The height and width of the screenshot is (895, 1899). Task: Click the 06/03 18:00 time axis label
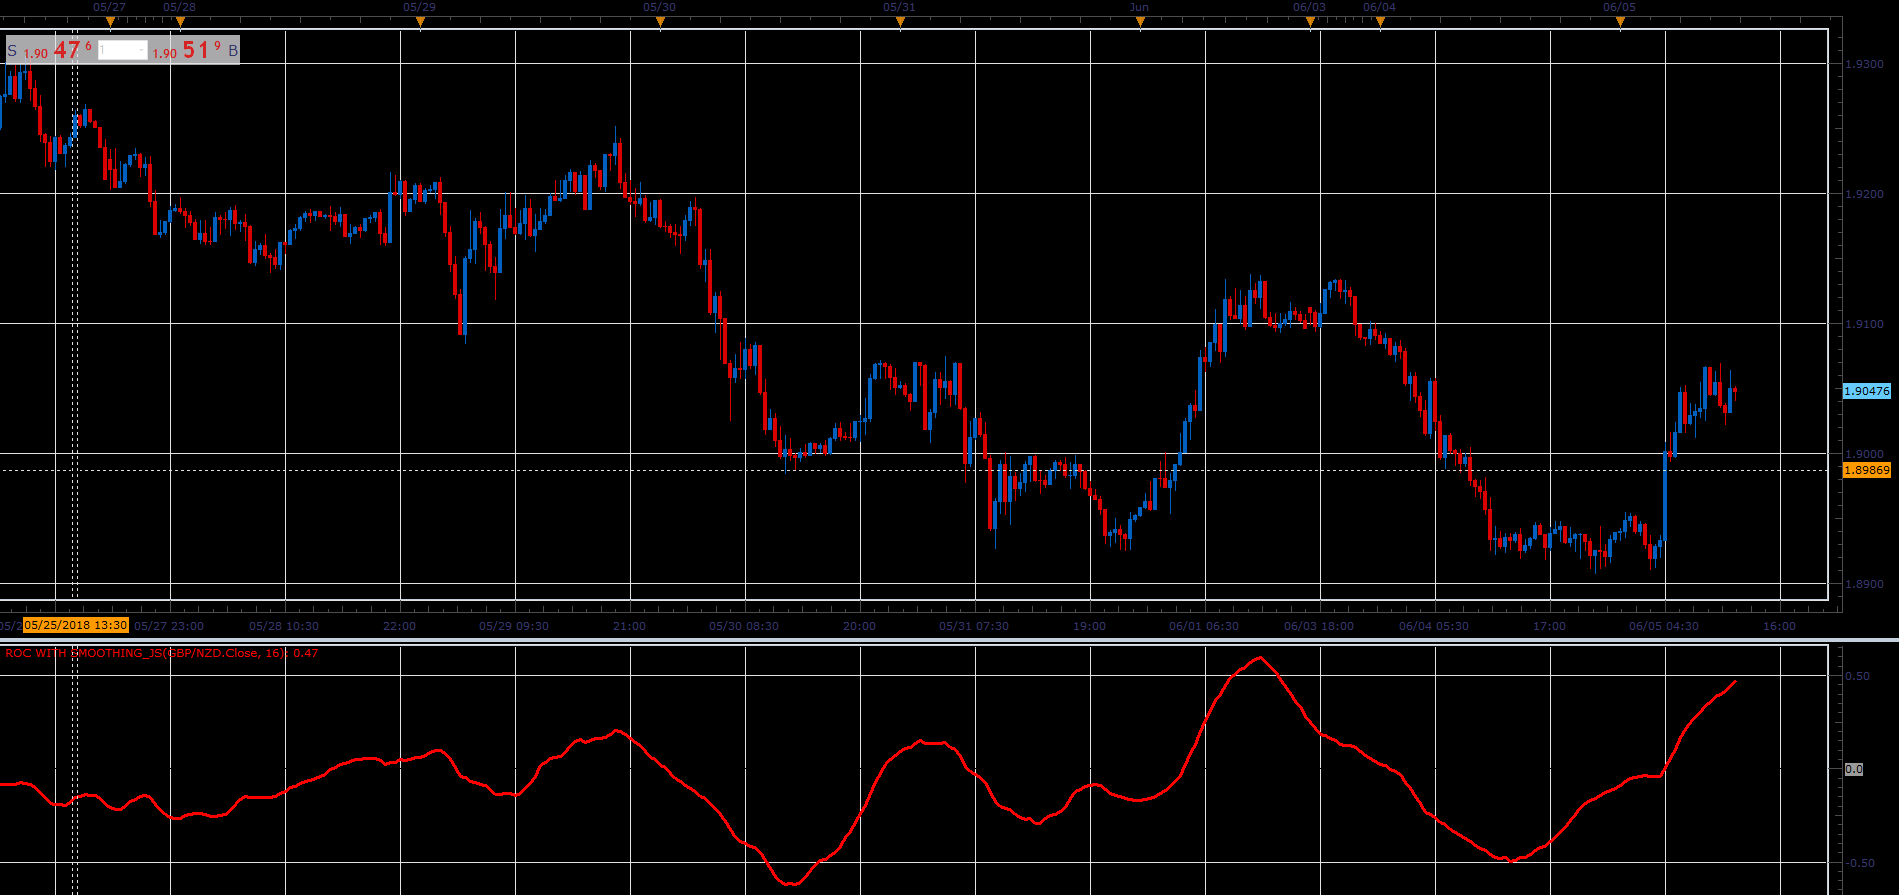tap(1319, 626)
